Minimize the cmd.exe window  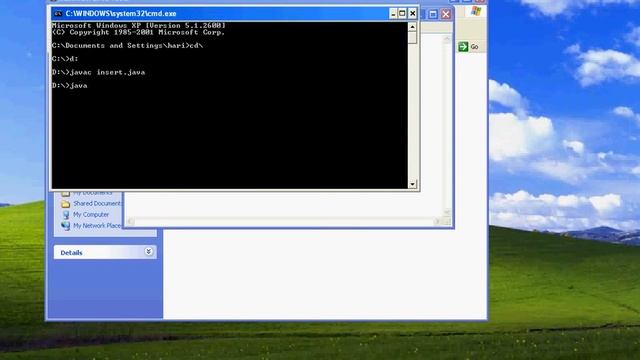[393, 13]
